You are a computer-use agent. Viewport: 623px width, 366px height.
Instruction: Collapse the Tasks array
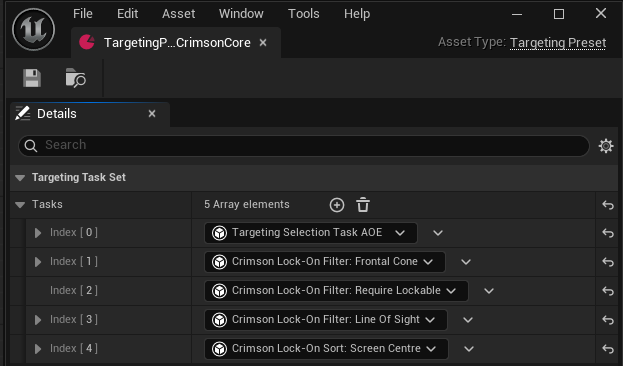coord(20,205)
